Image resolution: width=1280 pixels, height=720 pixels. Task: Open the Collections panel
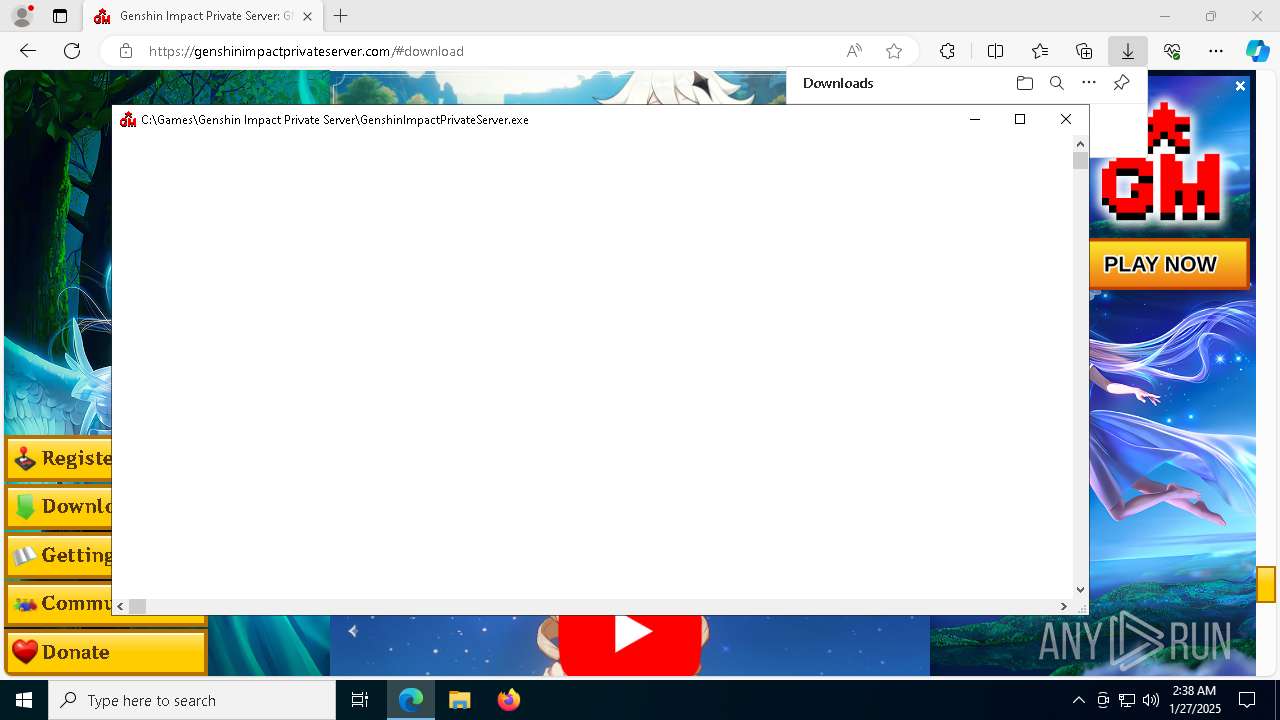[x=1084, y=51]
